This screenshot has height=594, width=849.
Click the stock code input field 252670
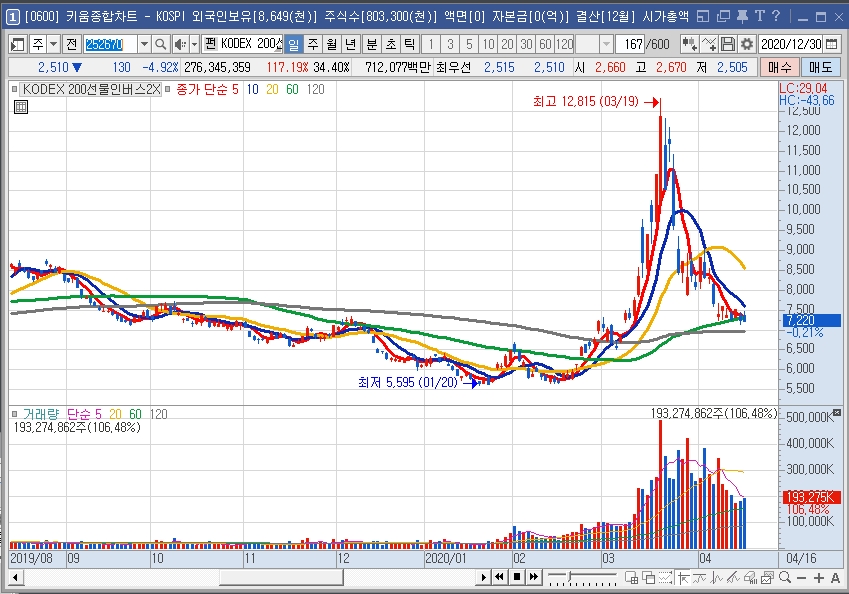click(111, 44)
